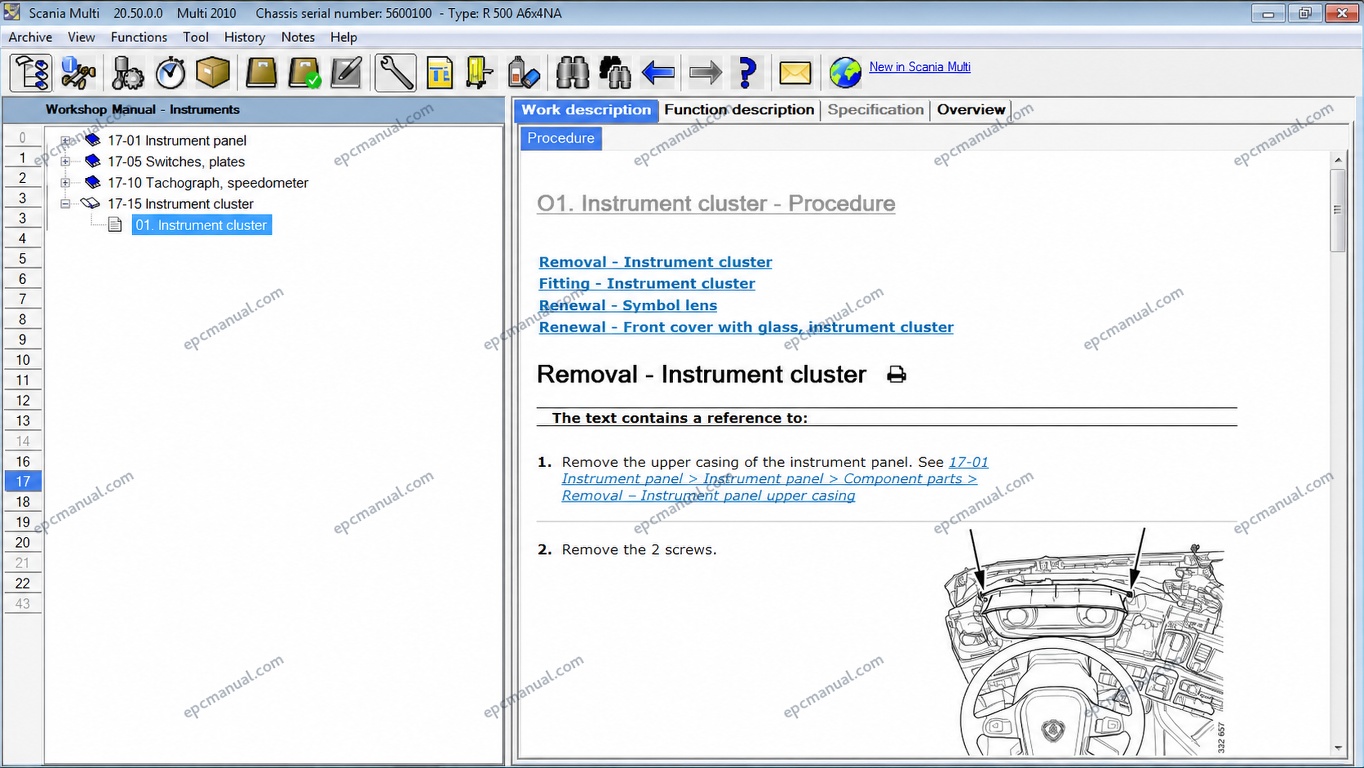Open the Help menu

[344, 37]
